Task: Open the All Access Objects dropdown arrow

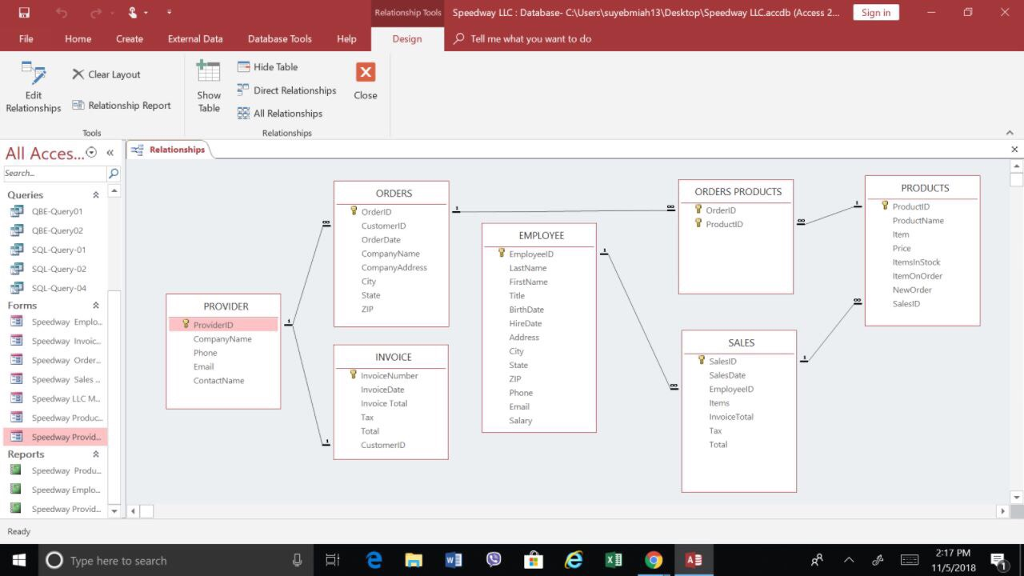Action: point(91,153)
